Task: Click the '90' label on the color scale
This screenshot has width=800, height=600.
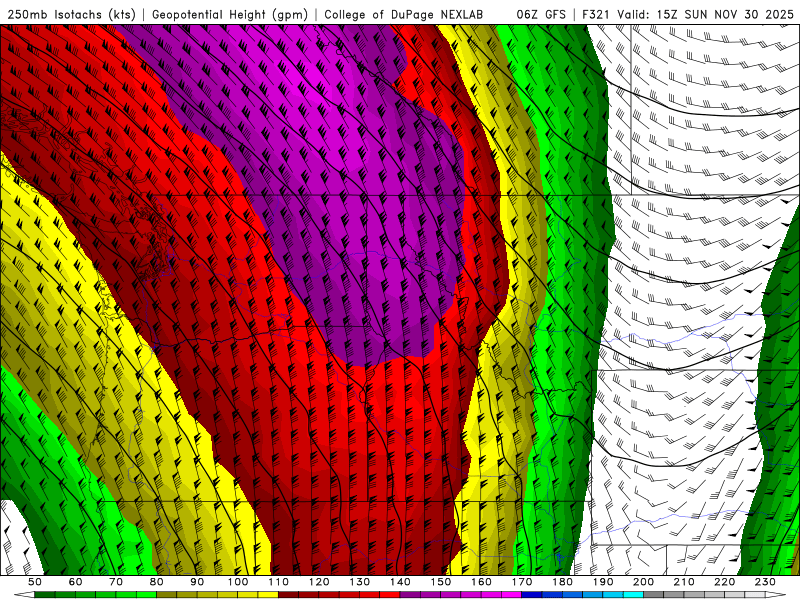Action: pyautogui.click(x=197, y=582)
